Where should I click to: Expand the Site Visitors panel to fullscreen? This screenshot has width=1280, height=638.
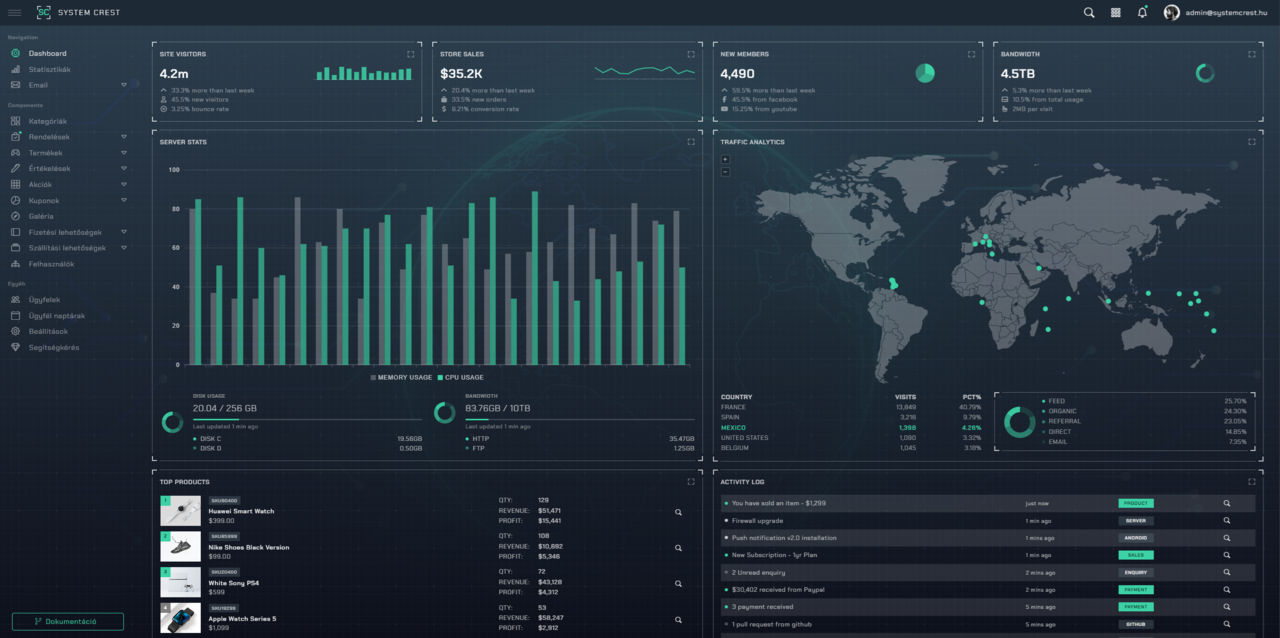coord(410,54)
